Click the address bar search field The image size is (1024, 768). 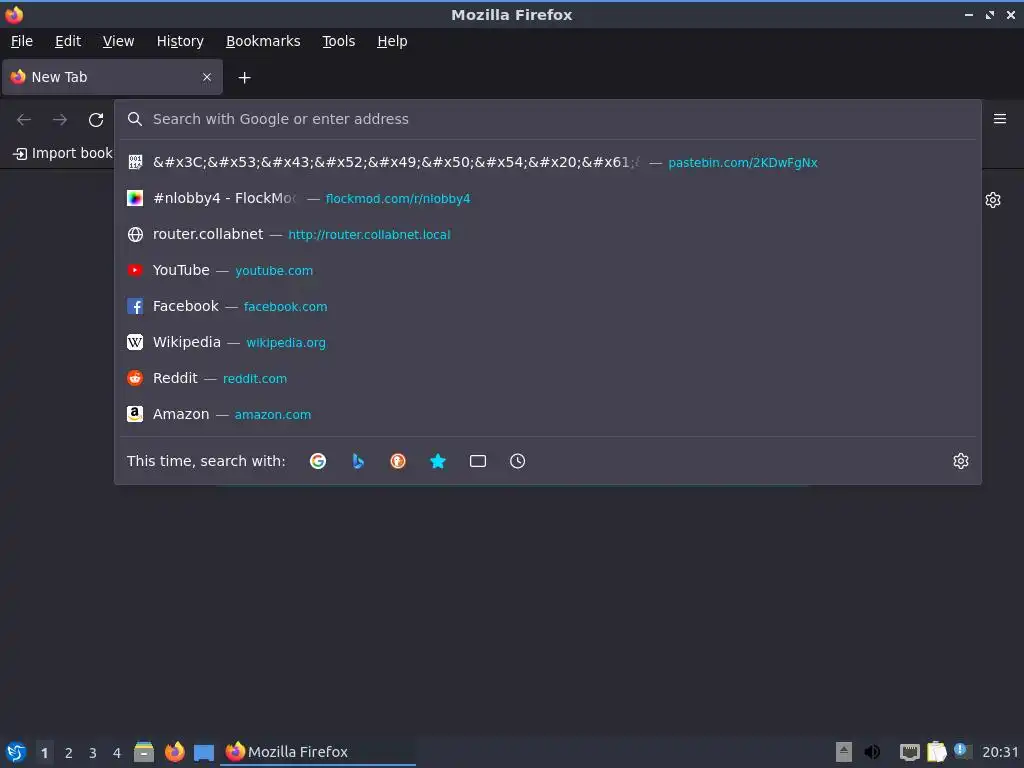(549, 119)
